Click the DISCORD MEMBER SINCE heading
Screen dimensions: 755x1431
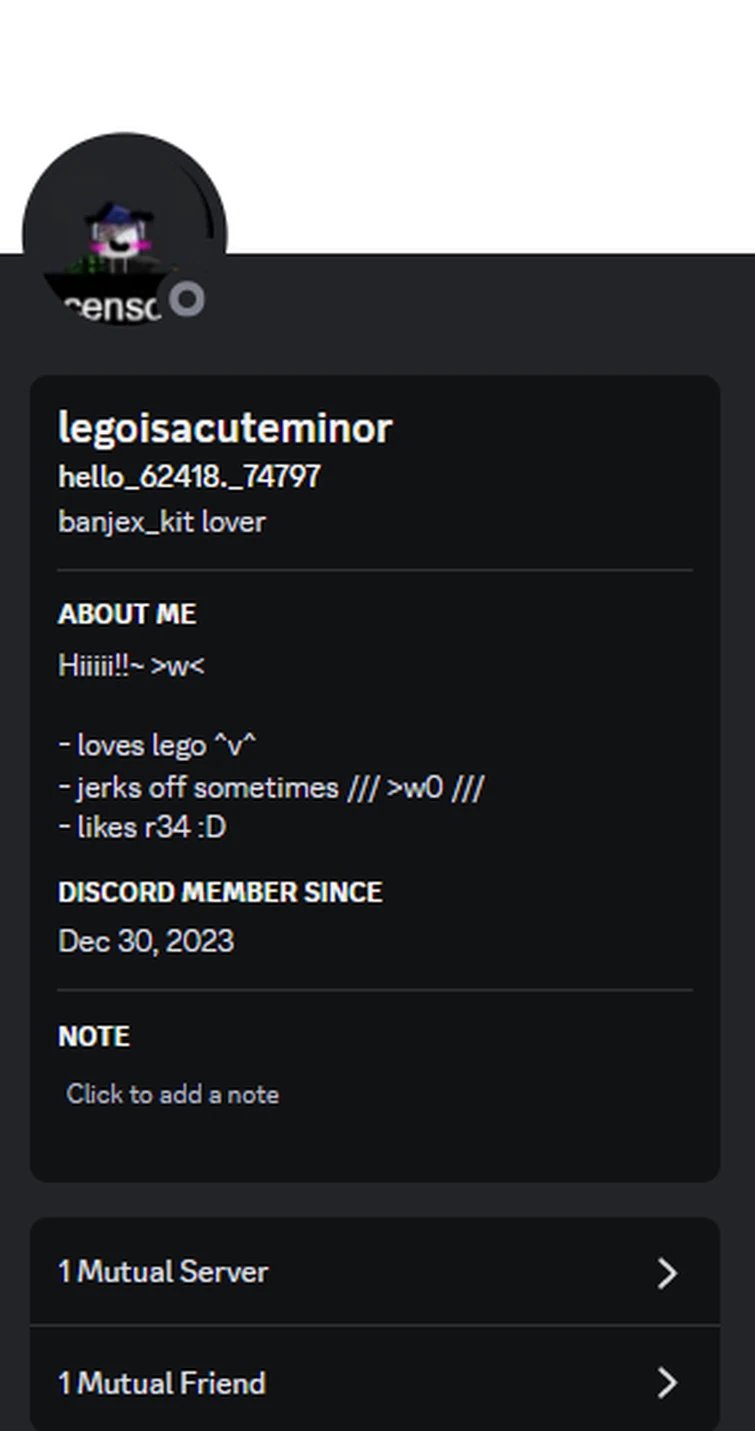[x=220, y=892]
